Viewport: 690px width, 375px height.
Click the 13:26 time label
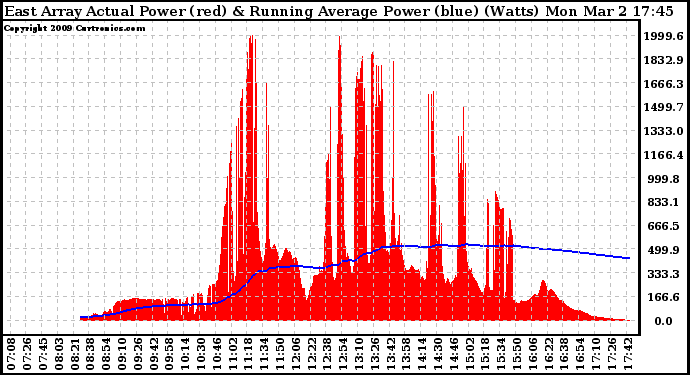[x=375, y=354]
